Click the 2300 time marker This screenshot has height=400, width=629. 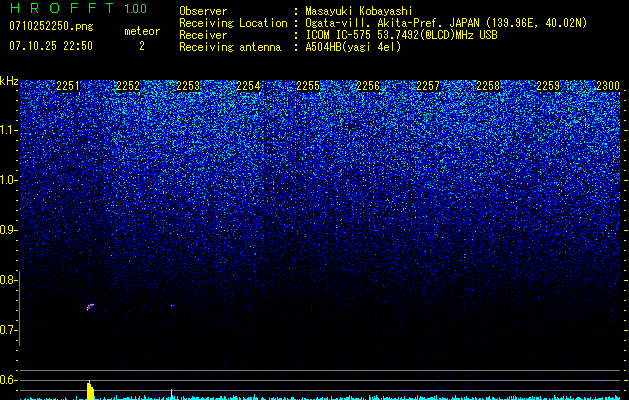click(x=608, y=86)
